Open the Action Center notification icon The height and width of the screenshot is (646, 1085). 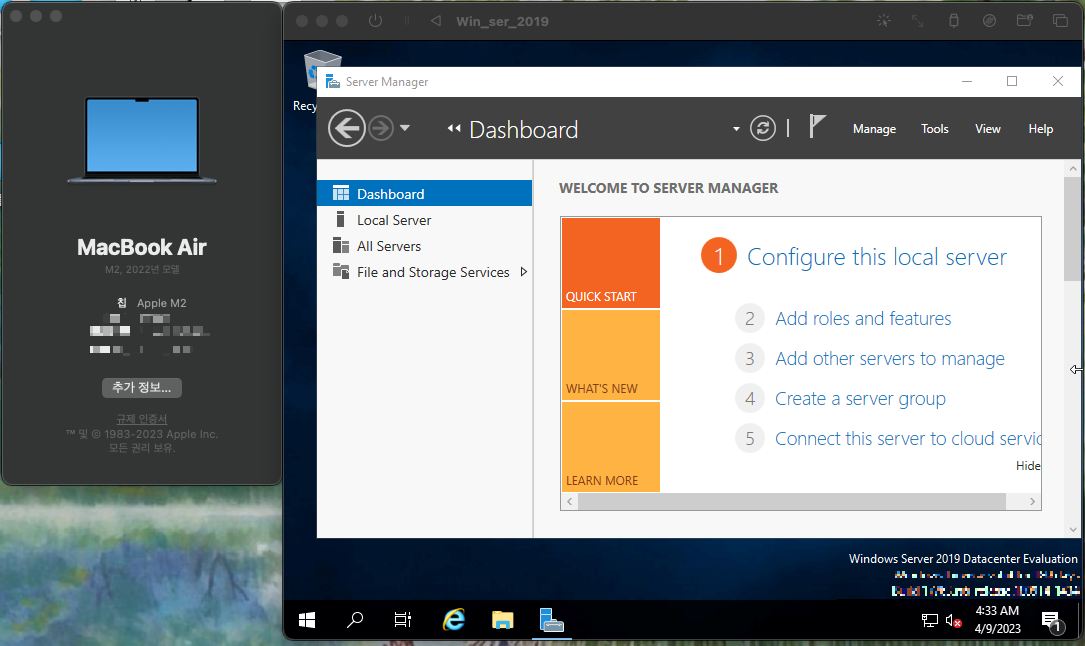(1050, 620)
